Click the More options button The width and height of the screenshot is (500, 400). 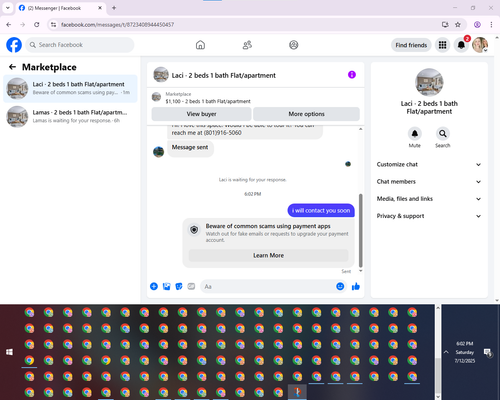point(306,114)
